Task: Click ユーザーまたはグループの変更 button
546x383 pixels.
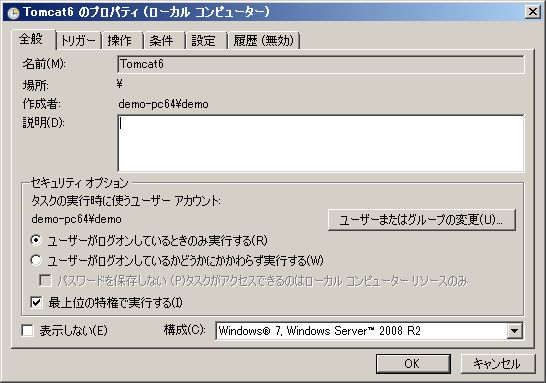Action: tap(421, 220)
